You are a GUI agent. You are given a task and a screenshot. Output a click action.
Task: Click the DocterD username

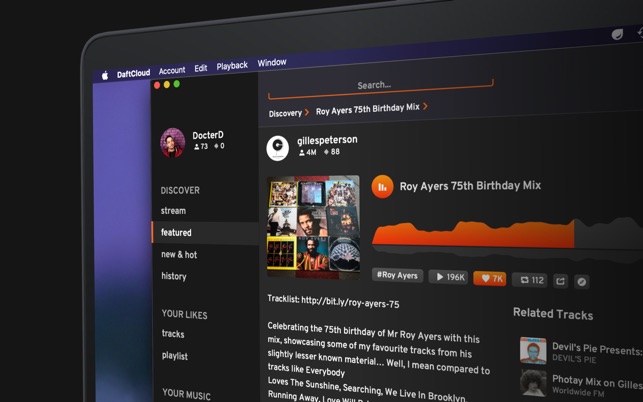coord(208,135)
